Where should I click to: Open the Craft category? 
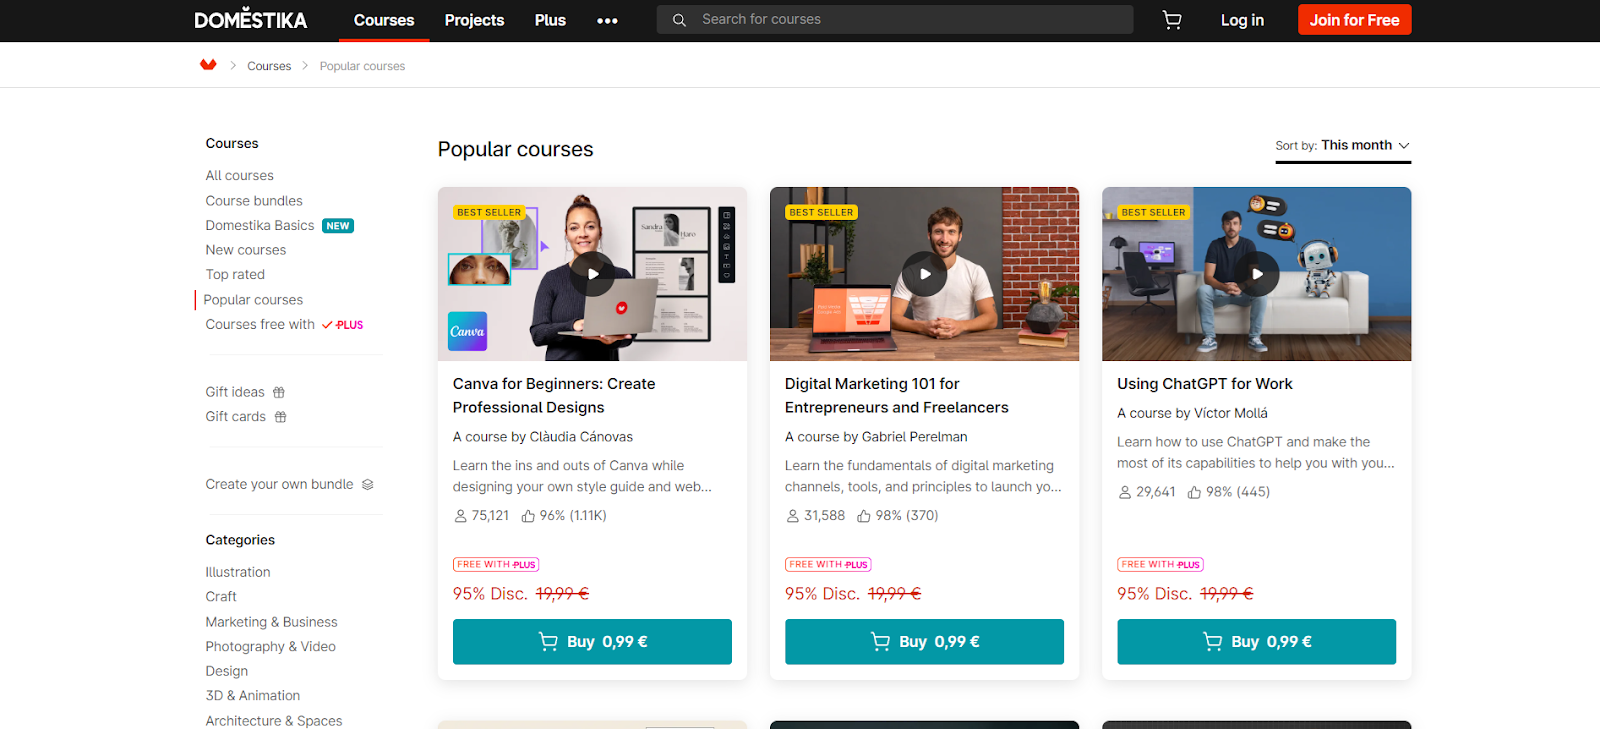coord(221,597)
